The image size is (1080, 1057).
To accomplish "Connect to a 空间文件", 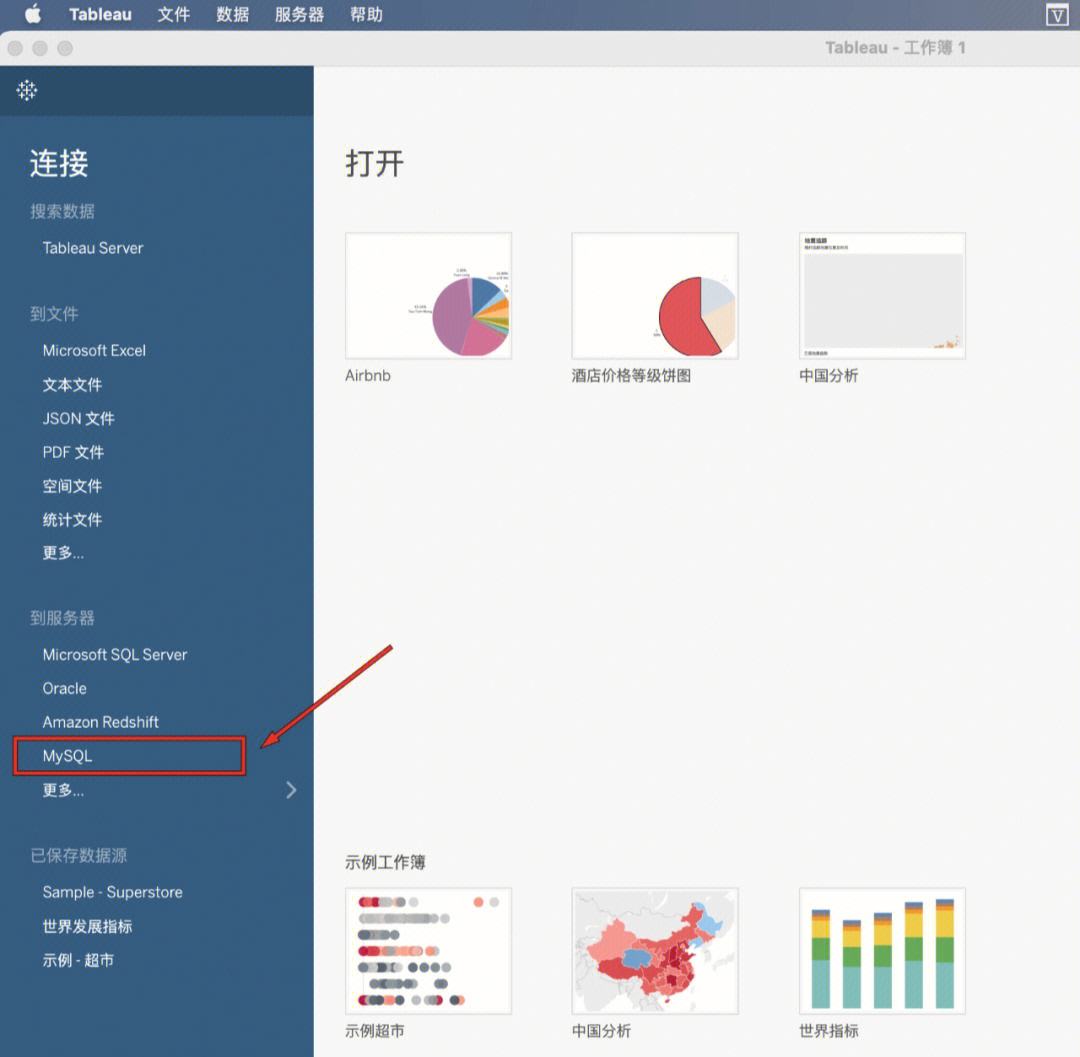I will tap(72, 485).
